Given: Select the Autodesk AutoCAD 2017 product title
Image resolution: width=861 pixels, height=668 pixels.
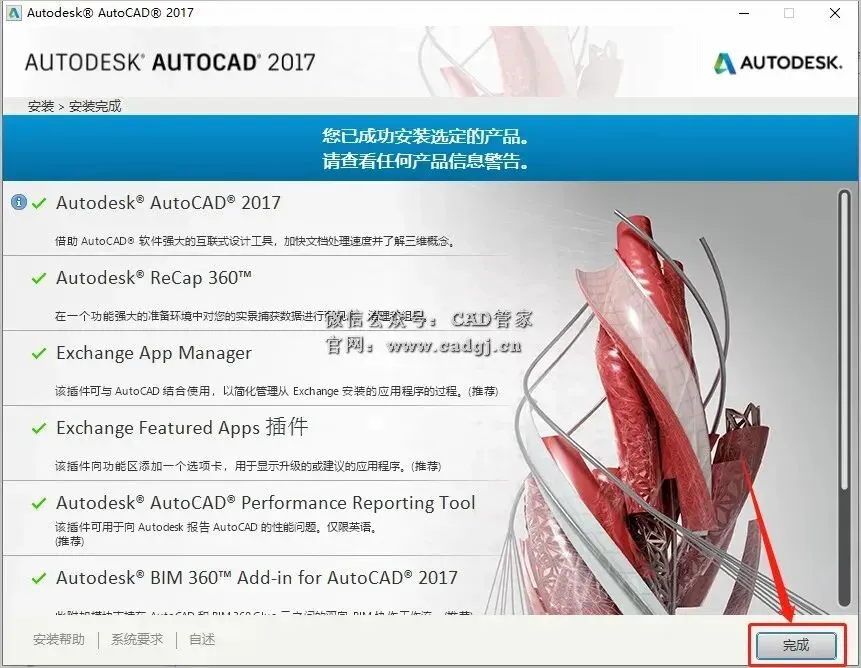Looking at the screenshot, I should [x=168, y=203].
